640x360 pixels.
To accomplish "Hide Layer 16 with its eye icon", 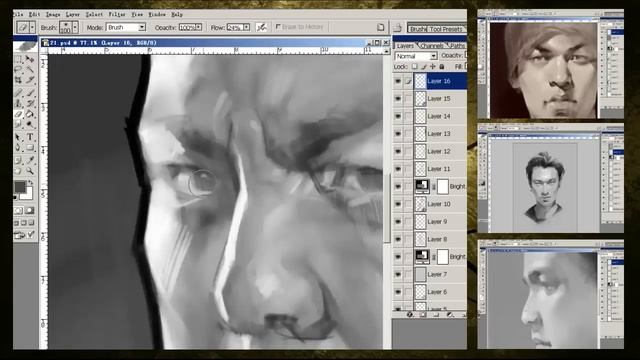I will pos(398,81).
